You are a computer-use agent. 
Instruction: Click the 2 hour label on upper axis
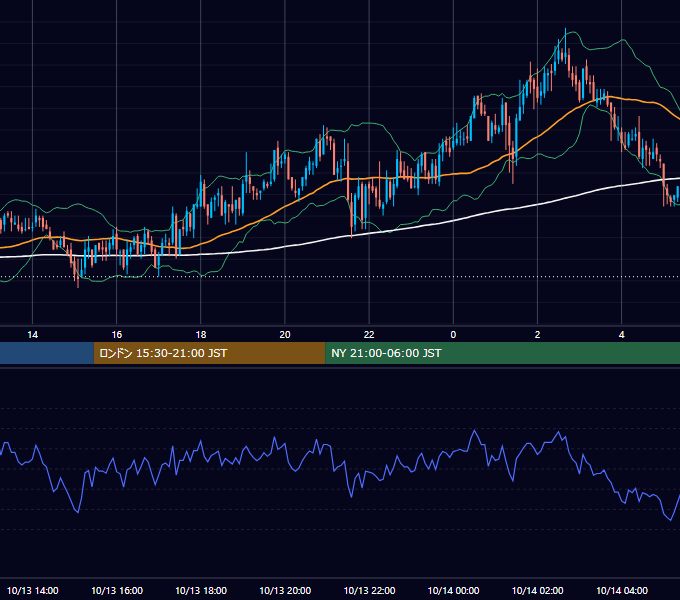click(x=537, y=335)
